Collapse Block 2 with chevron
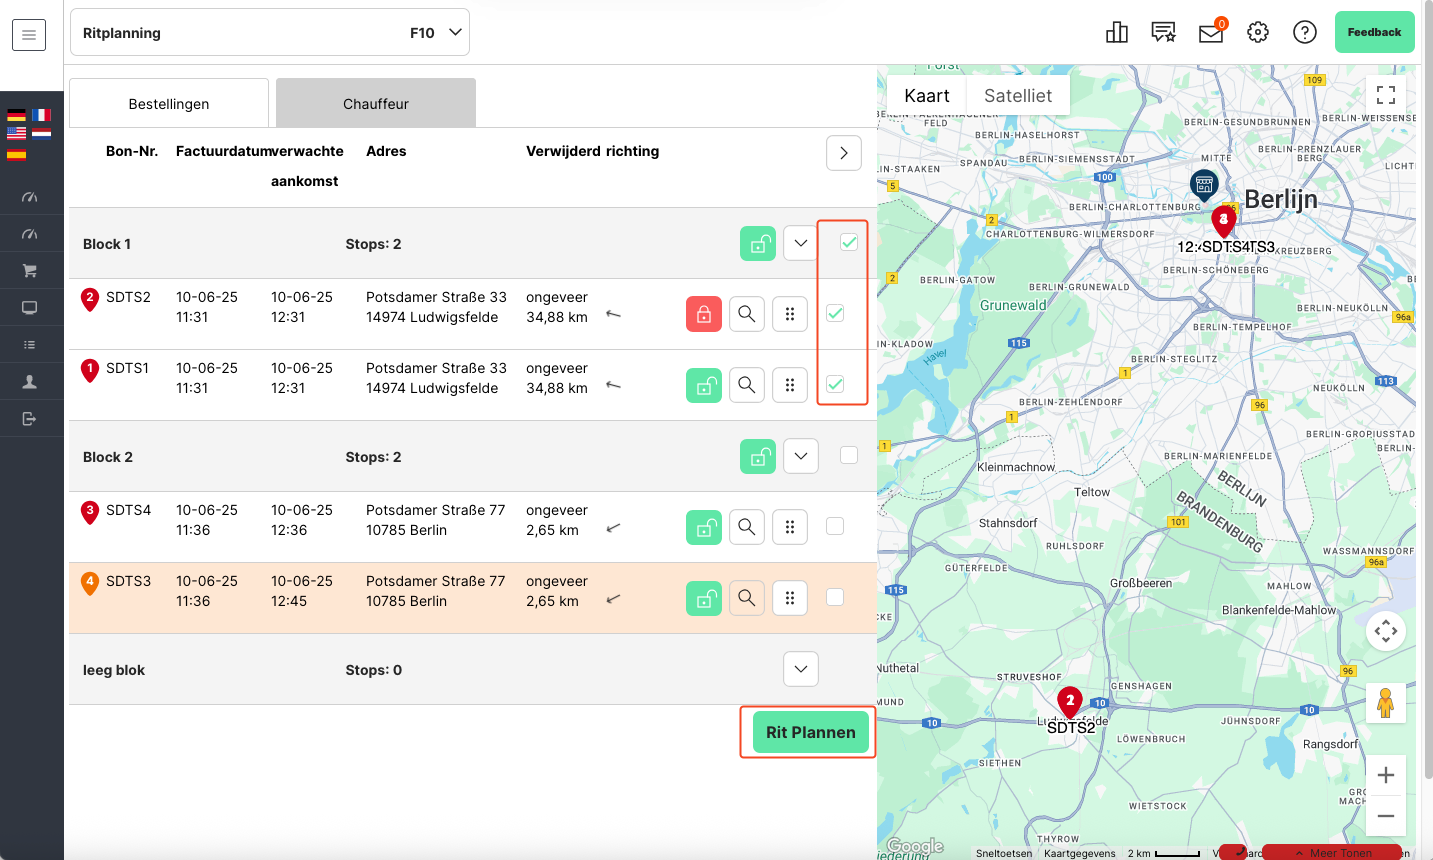 pyautogui.click(x=801, y=456)
